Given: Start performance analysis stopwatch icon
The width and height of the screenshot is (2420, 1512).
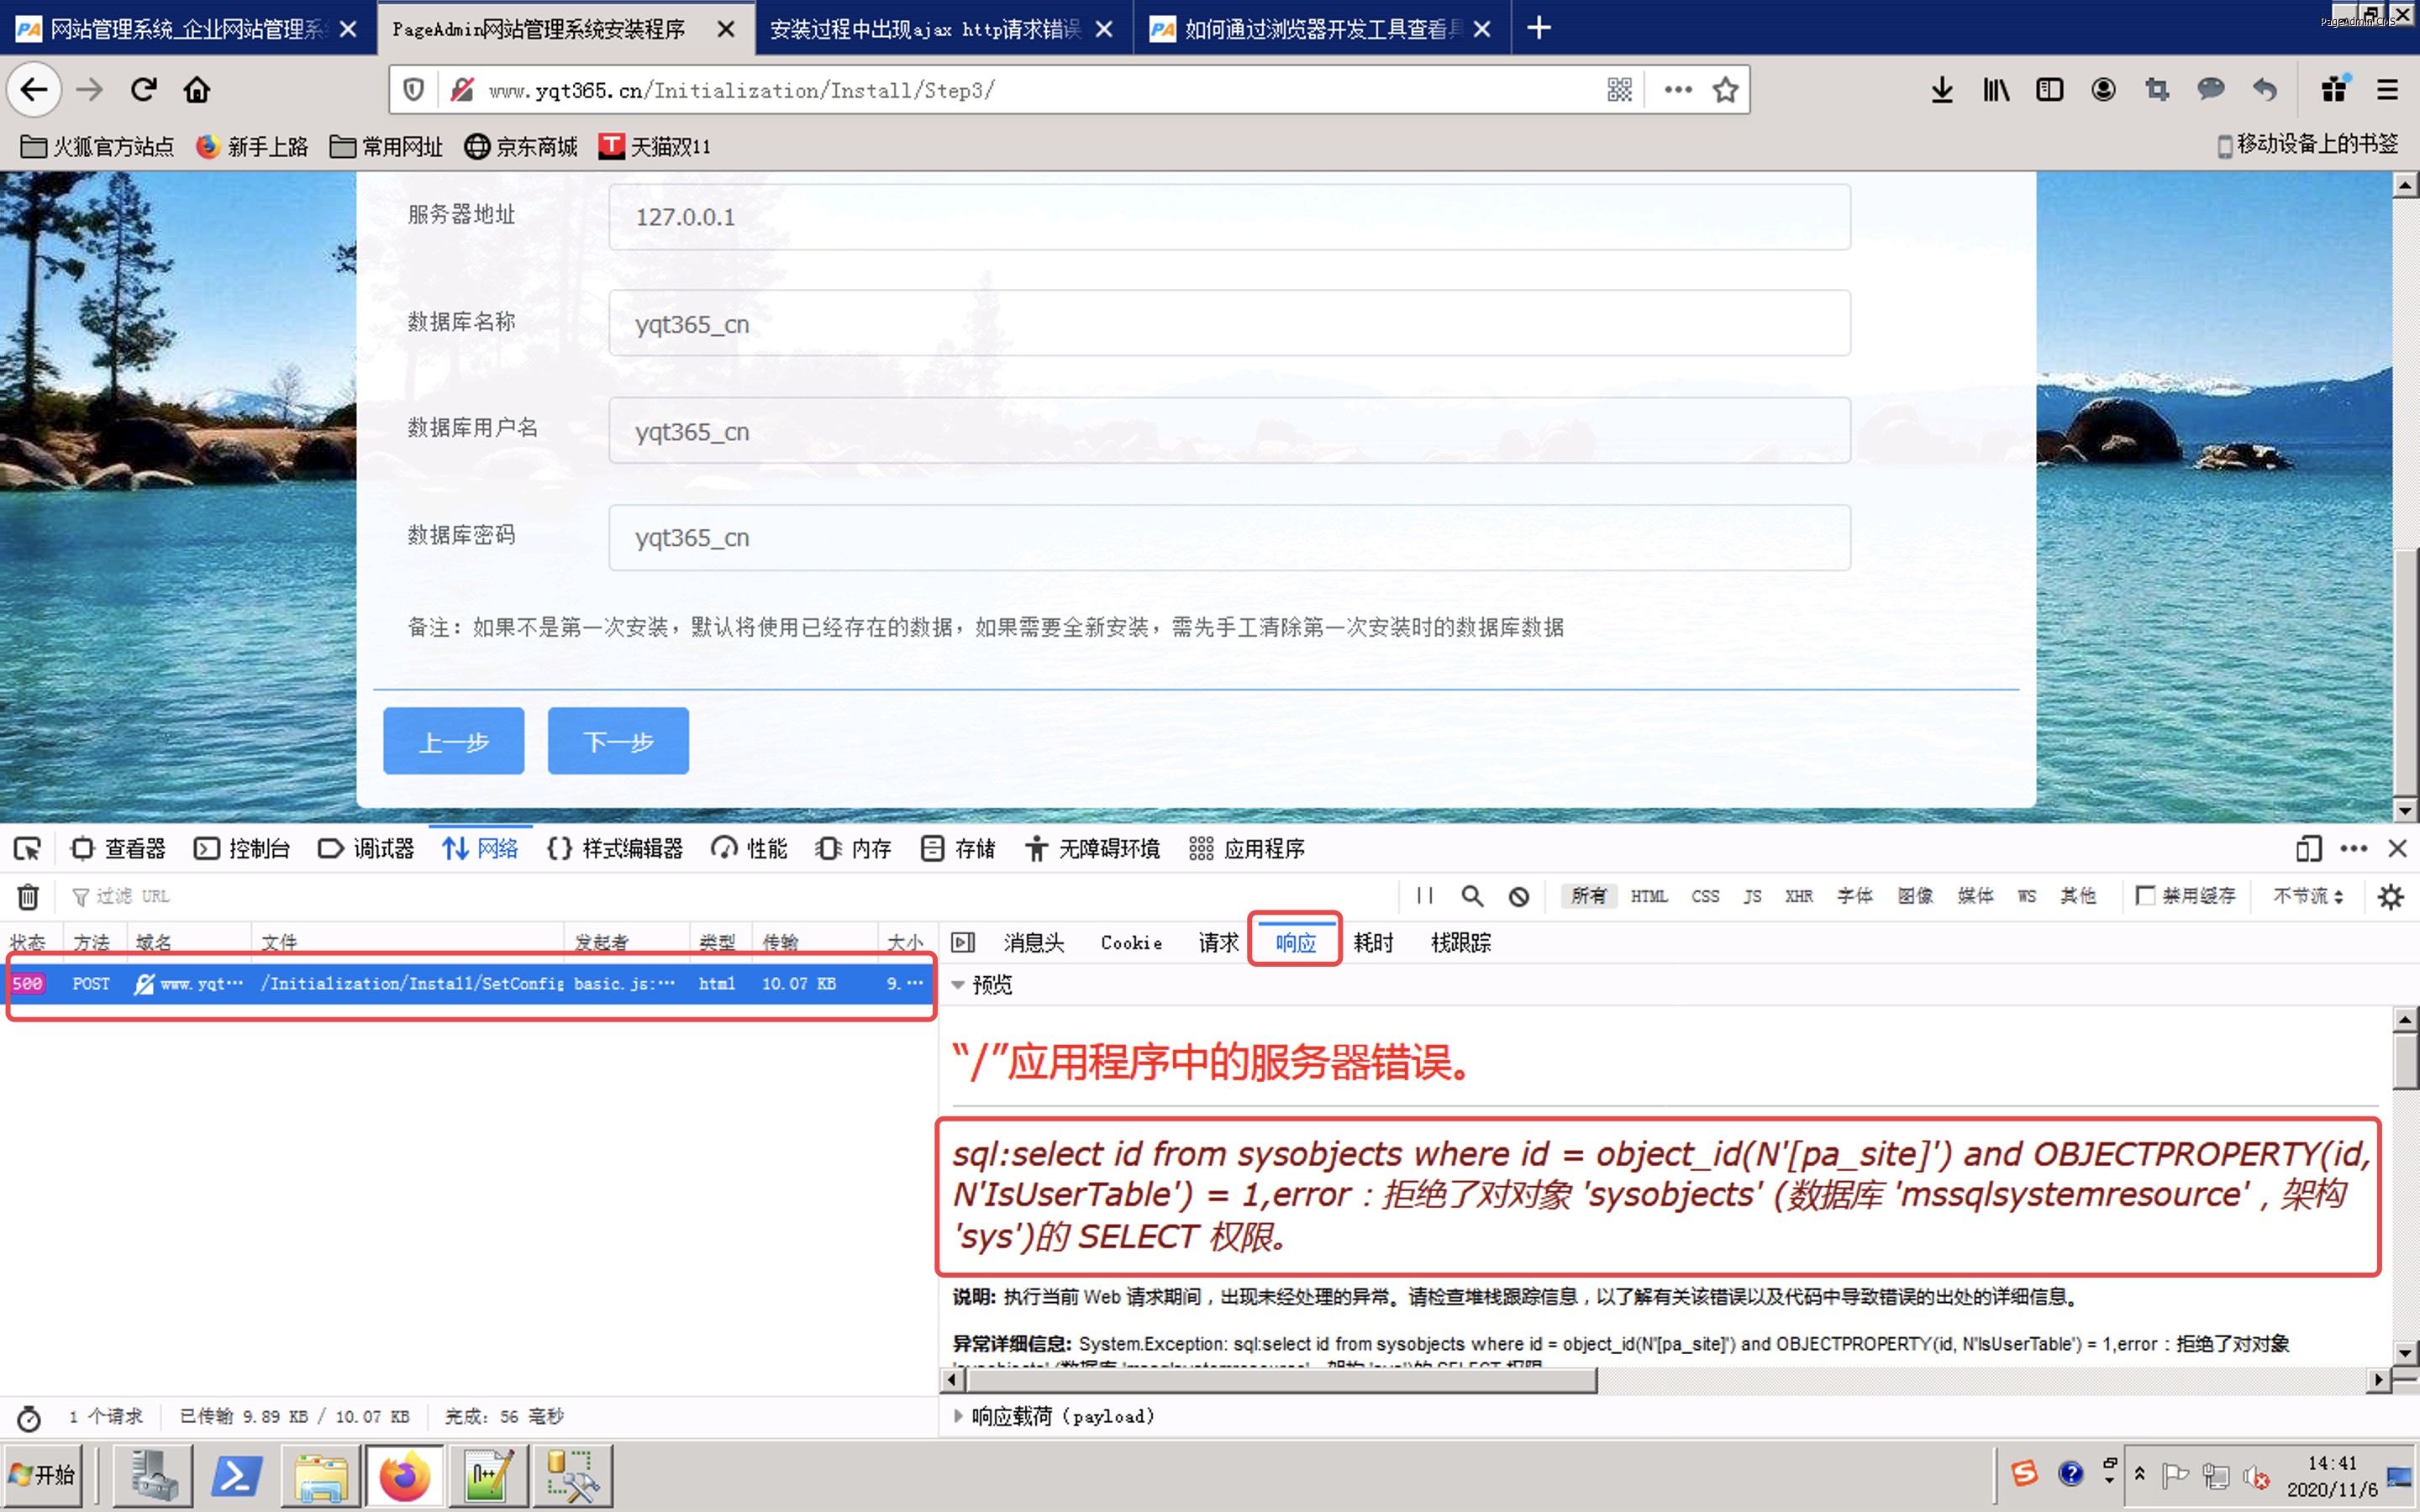Looking at the screenshot, I should pyautogui.click(x=29, y=1417).
